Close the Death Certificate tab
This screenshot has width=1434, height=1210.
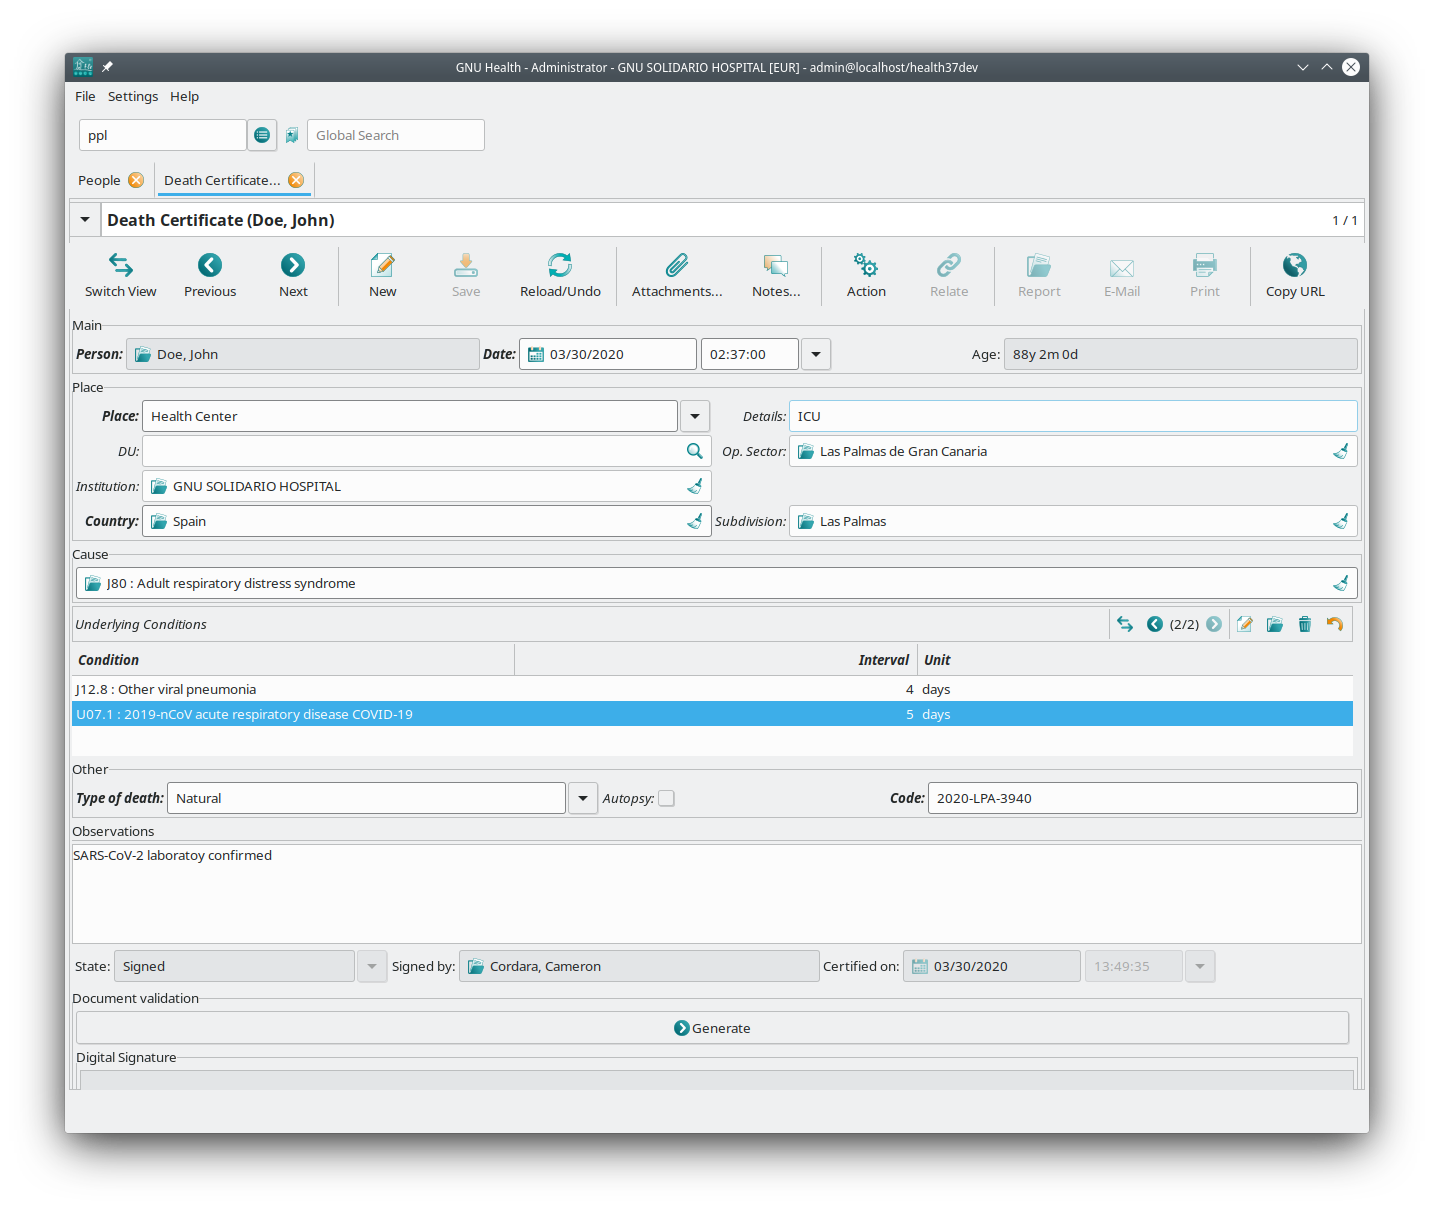click(x=296, y=180)
